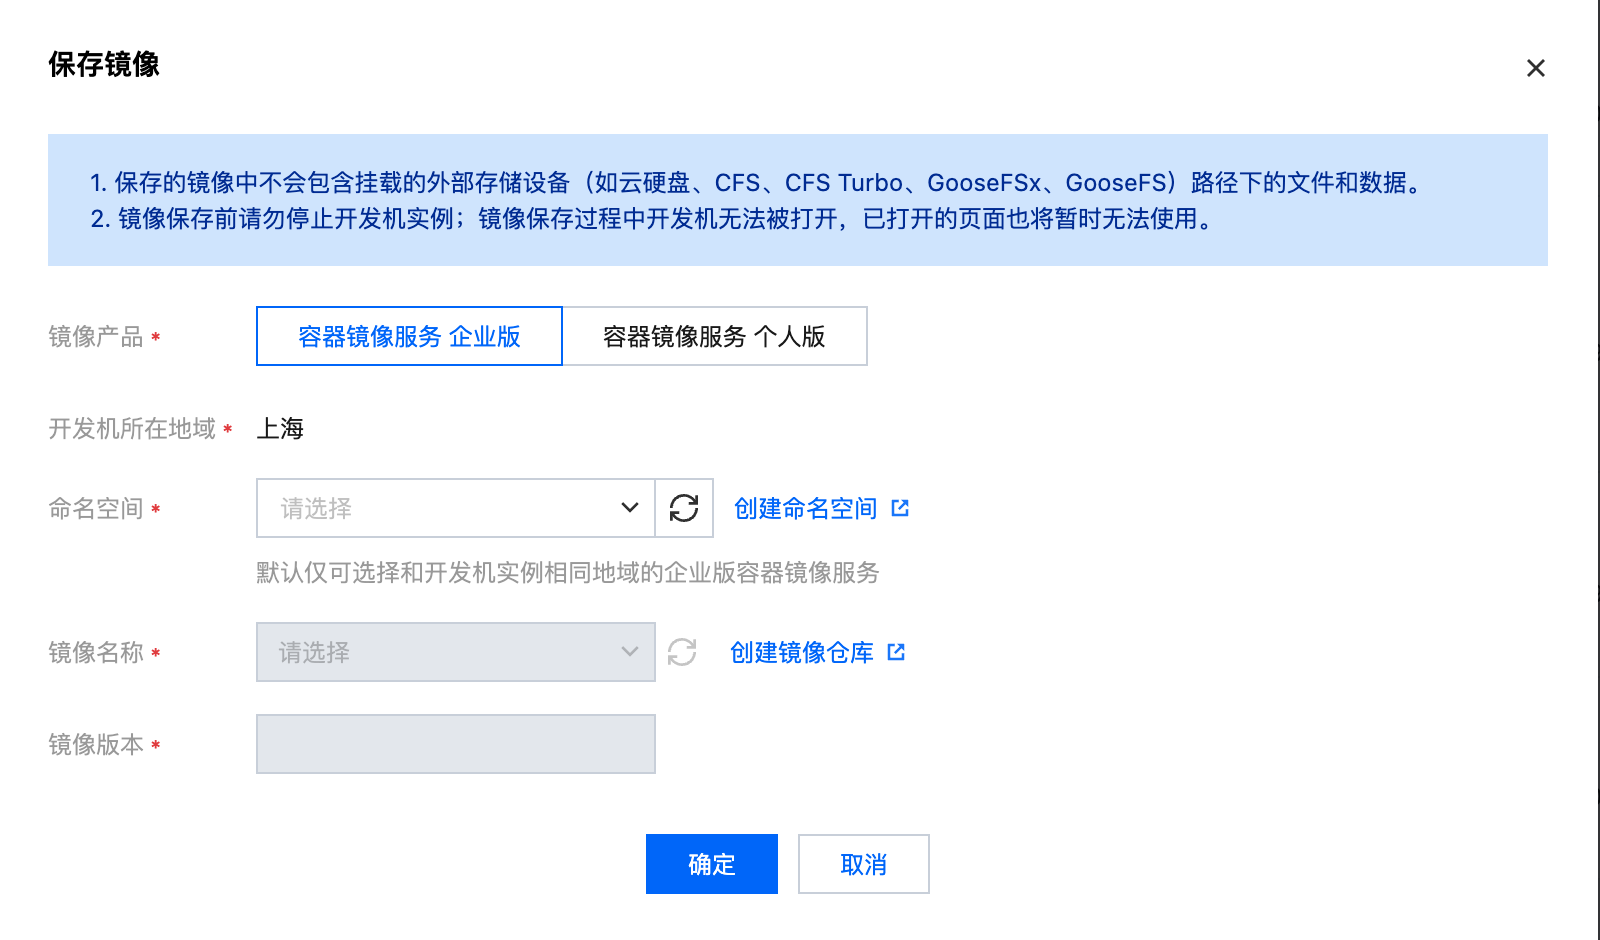Click external-link icon beside 创建镜像仓库

point(896,652)
